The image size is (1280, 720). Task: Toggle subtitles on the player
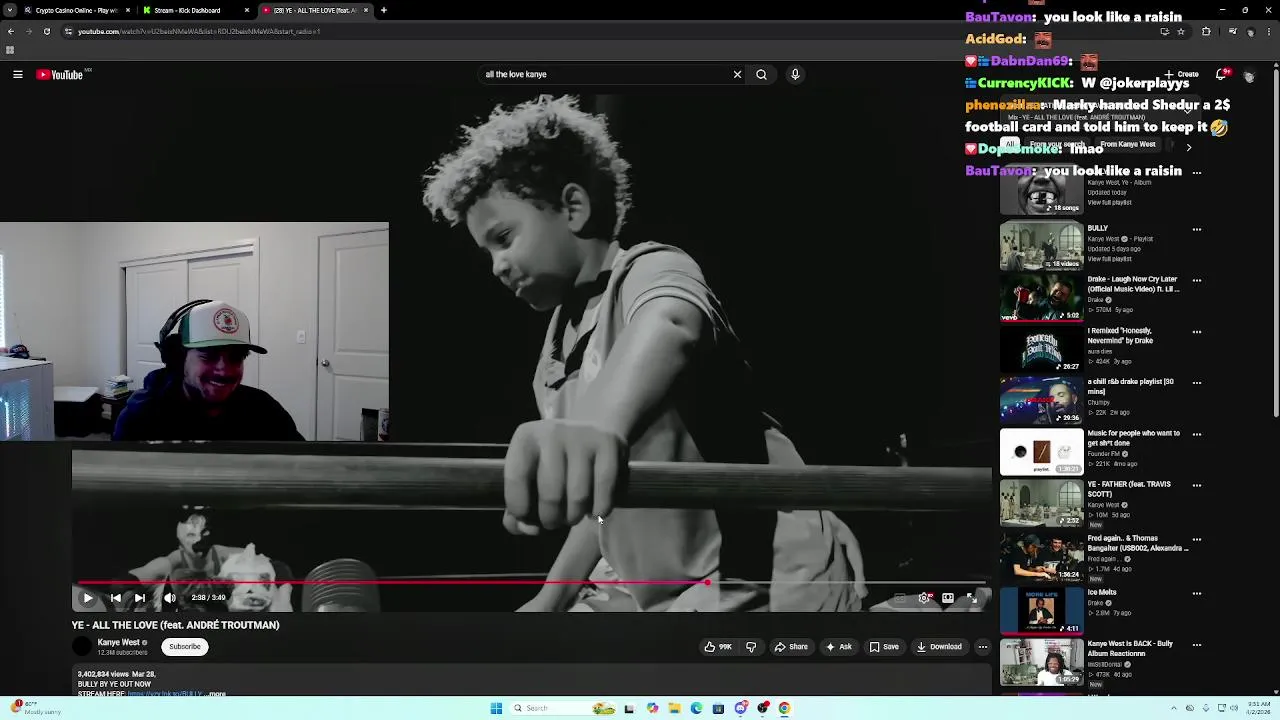click(x=900, y=598)
